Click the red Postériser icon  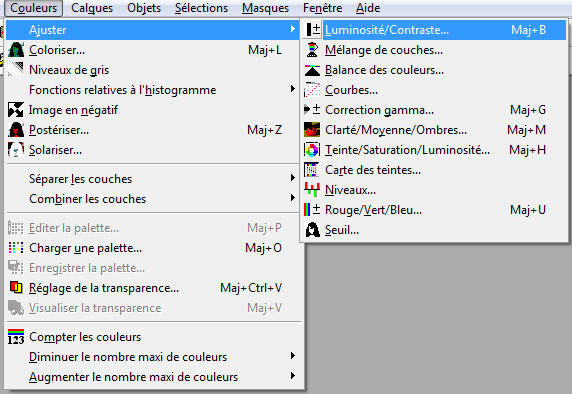(16, 130)
